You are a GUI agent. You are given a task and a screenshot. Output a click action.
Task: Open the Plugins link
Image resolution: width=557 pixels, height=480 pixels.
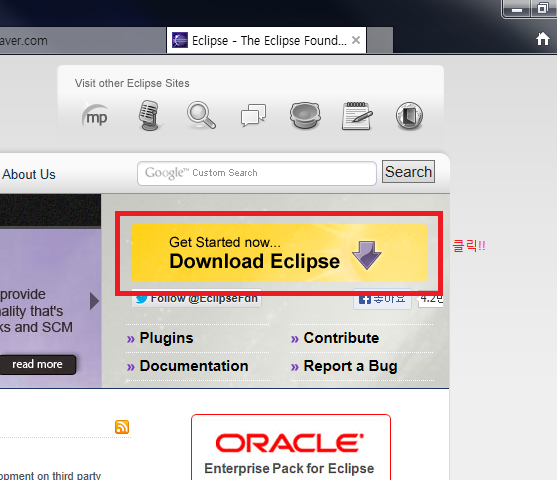point(166,338)
